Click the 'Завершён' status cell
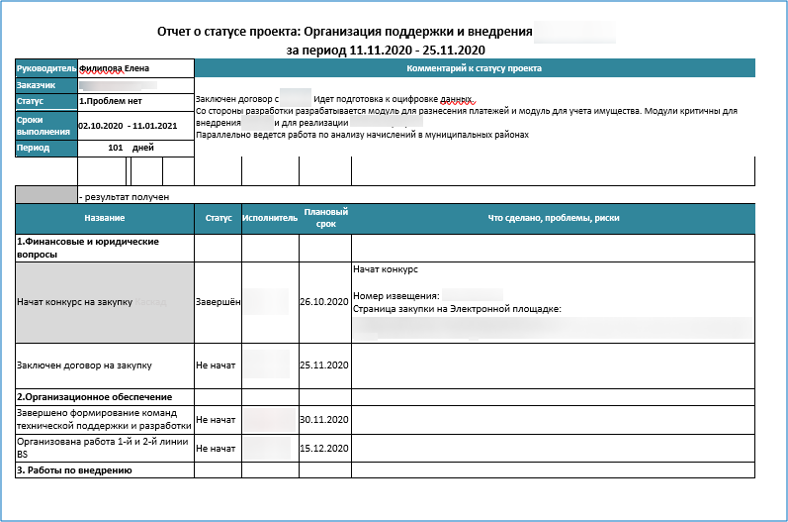The image size is (788, 522). coord(218,302)
